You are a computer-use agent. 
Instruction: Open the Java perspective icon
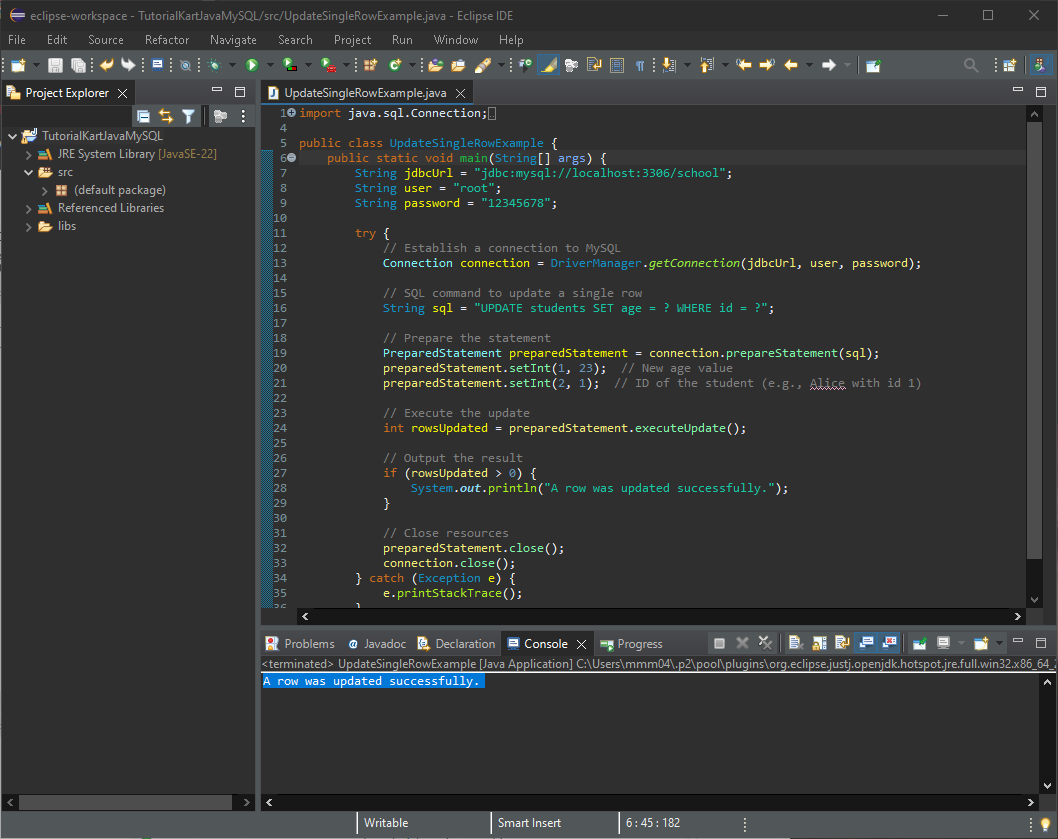pos(1041,65)
